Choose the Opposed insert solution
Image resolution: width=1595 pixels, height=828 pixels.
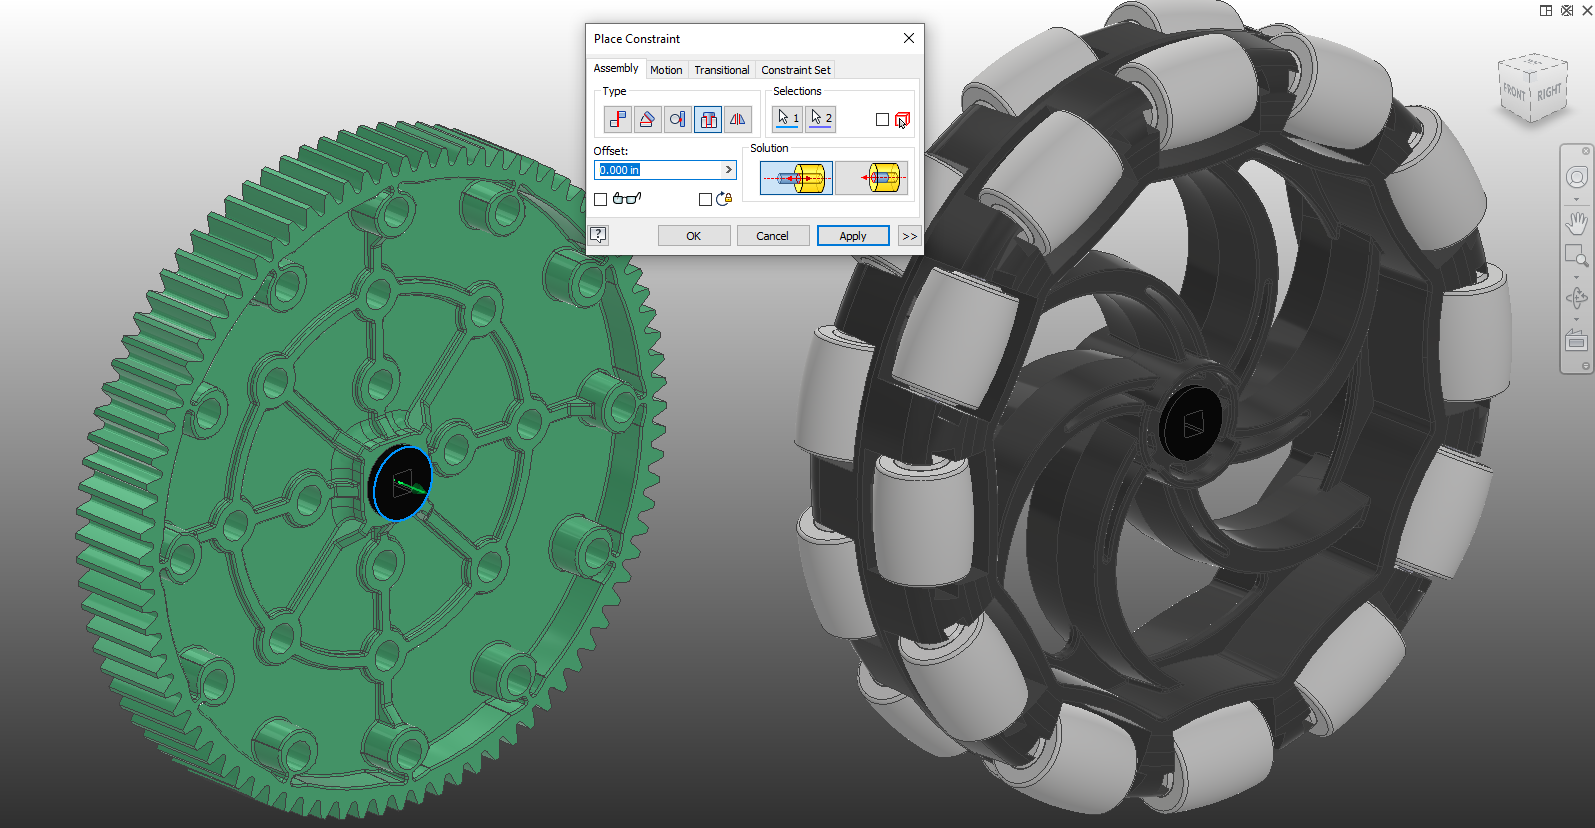pos(796,178)
